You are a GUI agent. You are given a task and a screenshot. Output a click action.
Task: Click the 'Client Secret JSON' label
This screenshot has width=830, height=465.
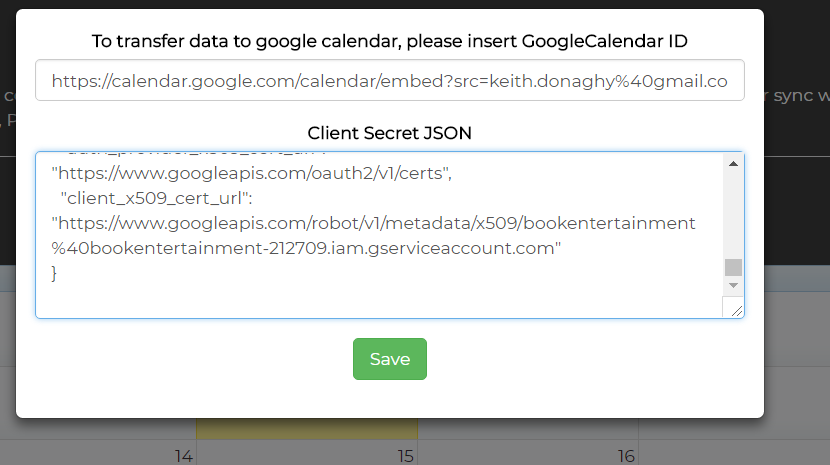(390, 133)
